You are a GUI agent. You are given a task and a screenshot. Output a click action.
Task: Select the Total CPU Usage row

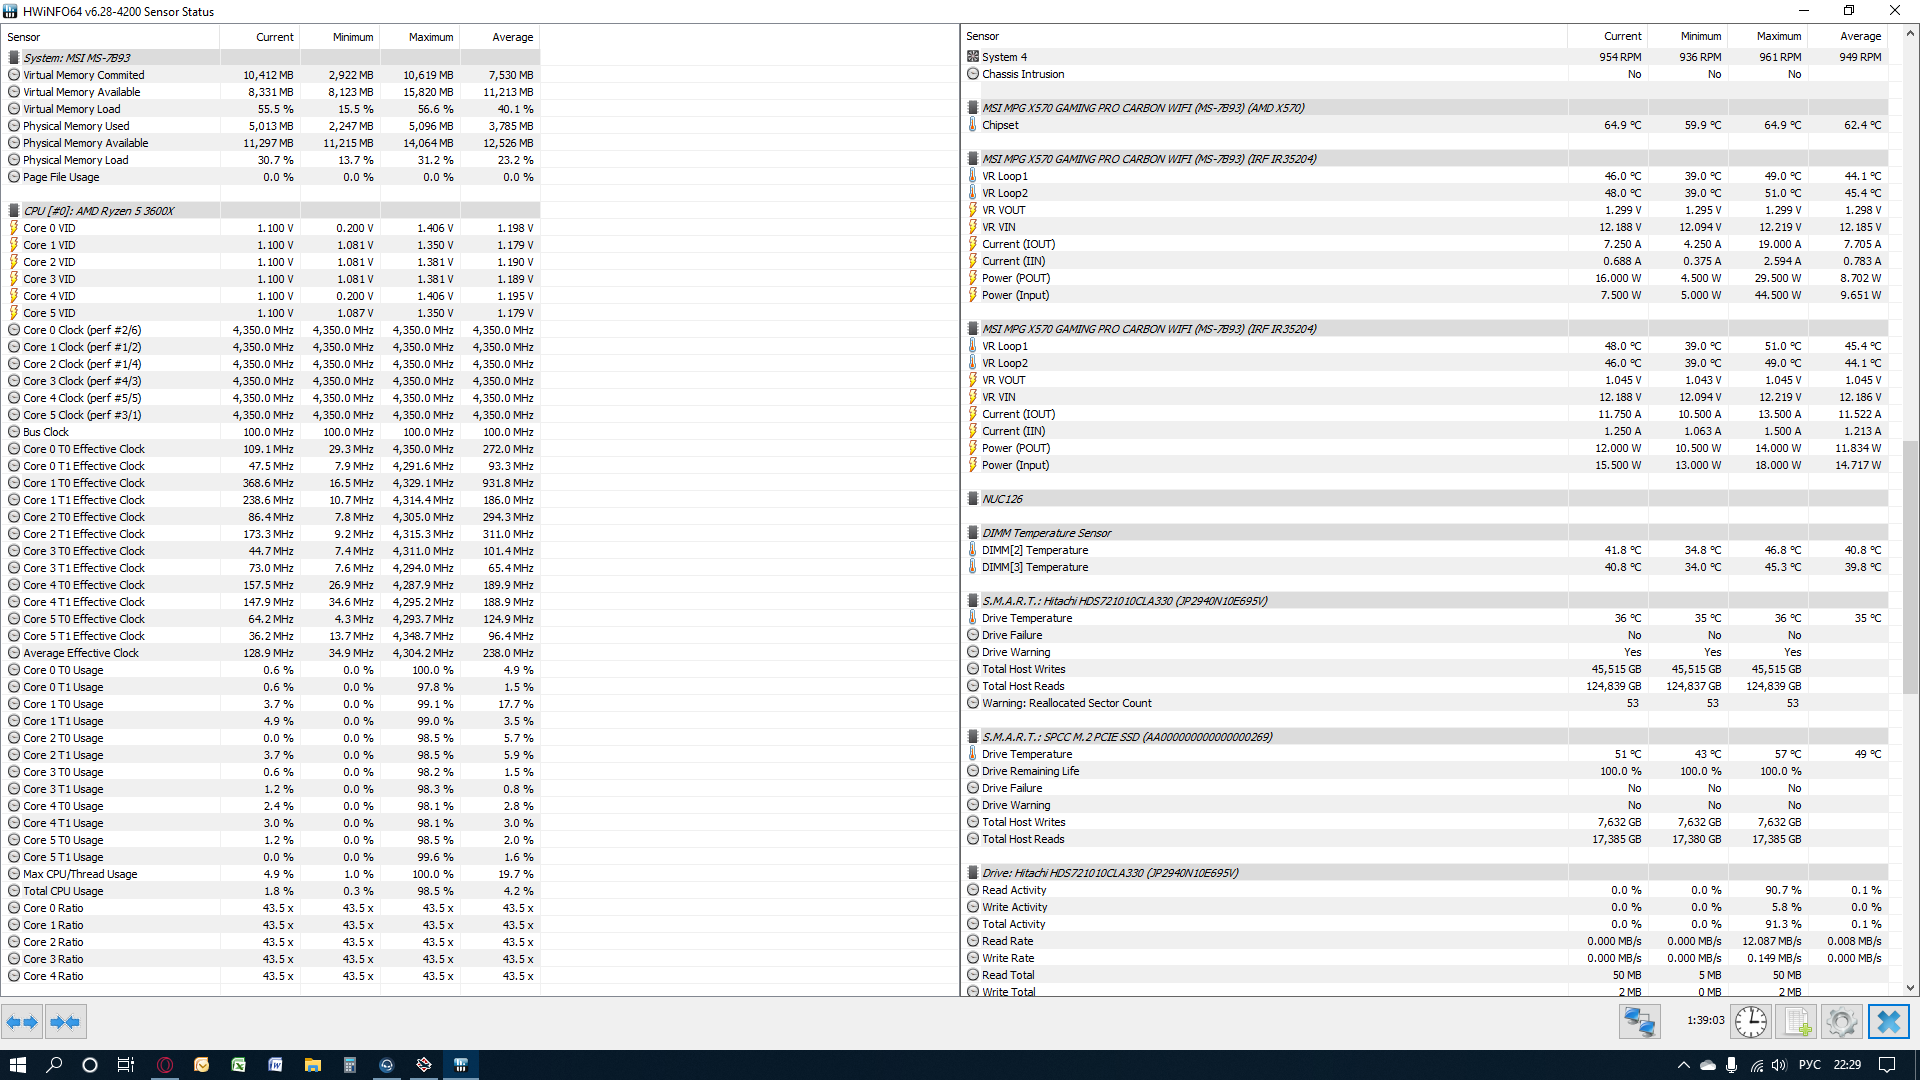63,891
